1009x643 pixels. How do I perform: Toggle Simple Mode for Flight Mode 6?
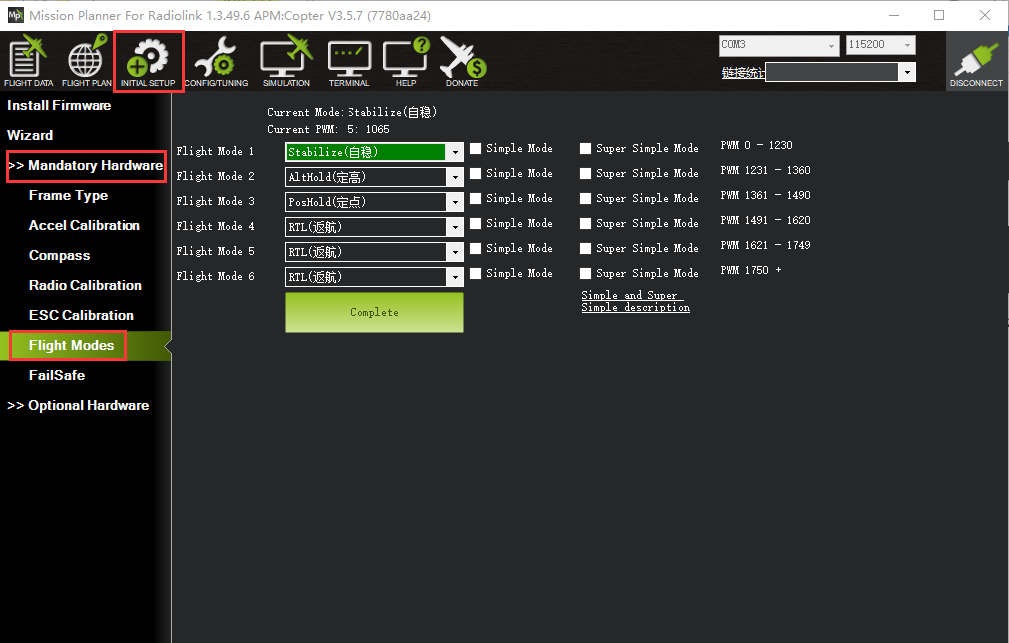pos(476,273)
